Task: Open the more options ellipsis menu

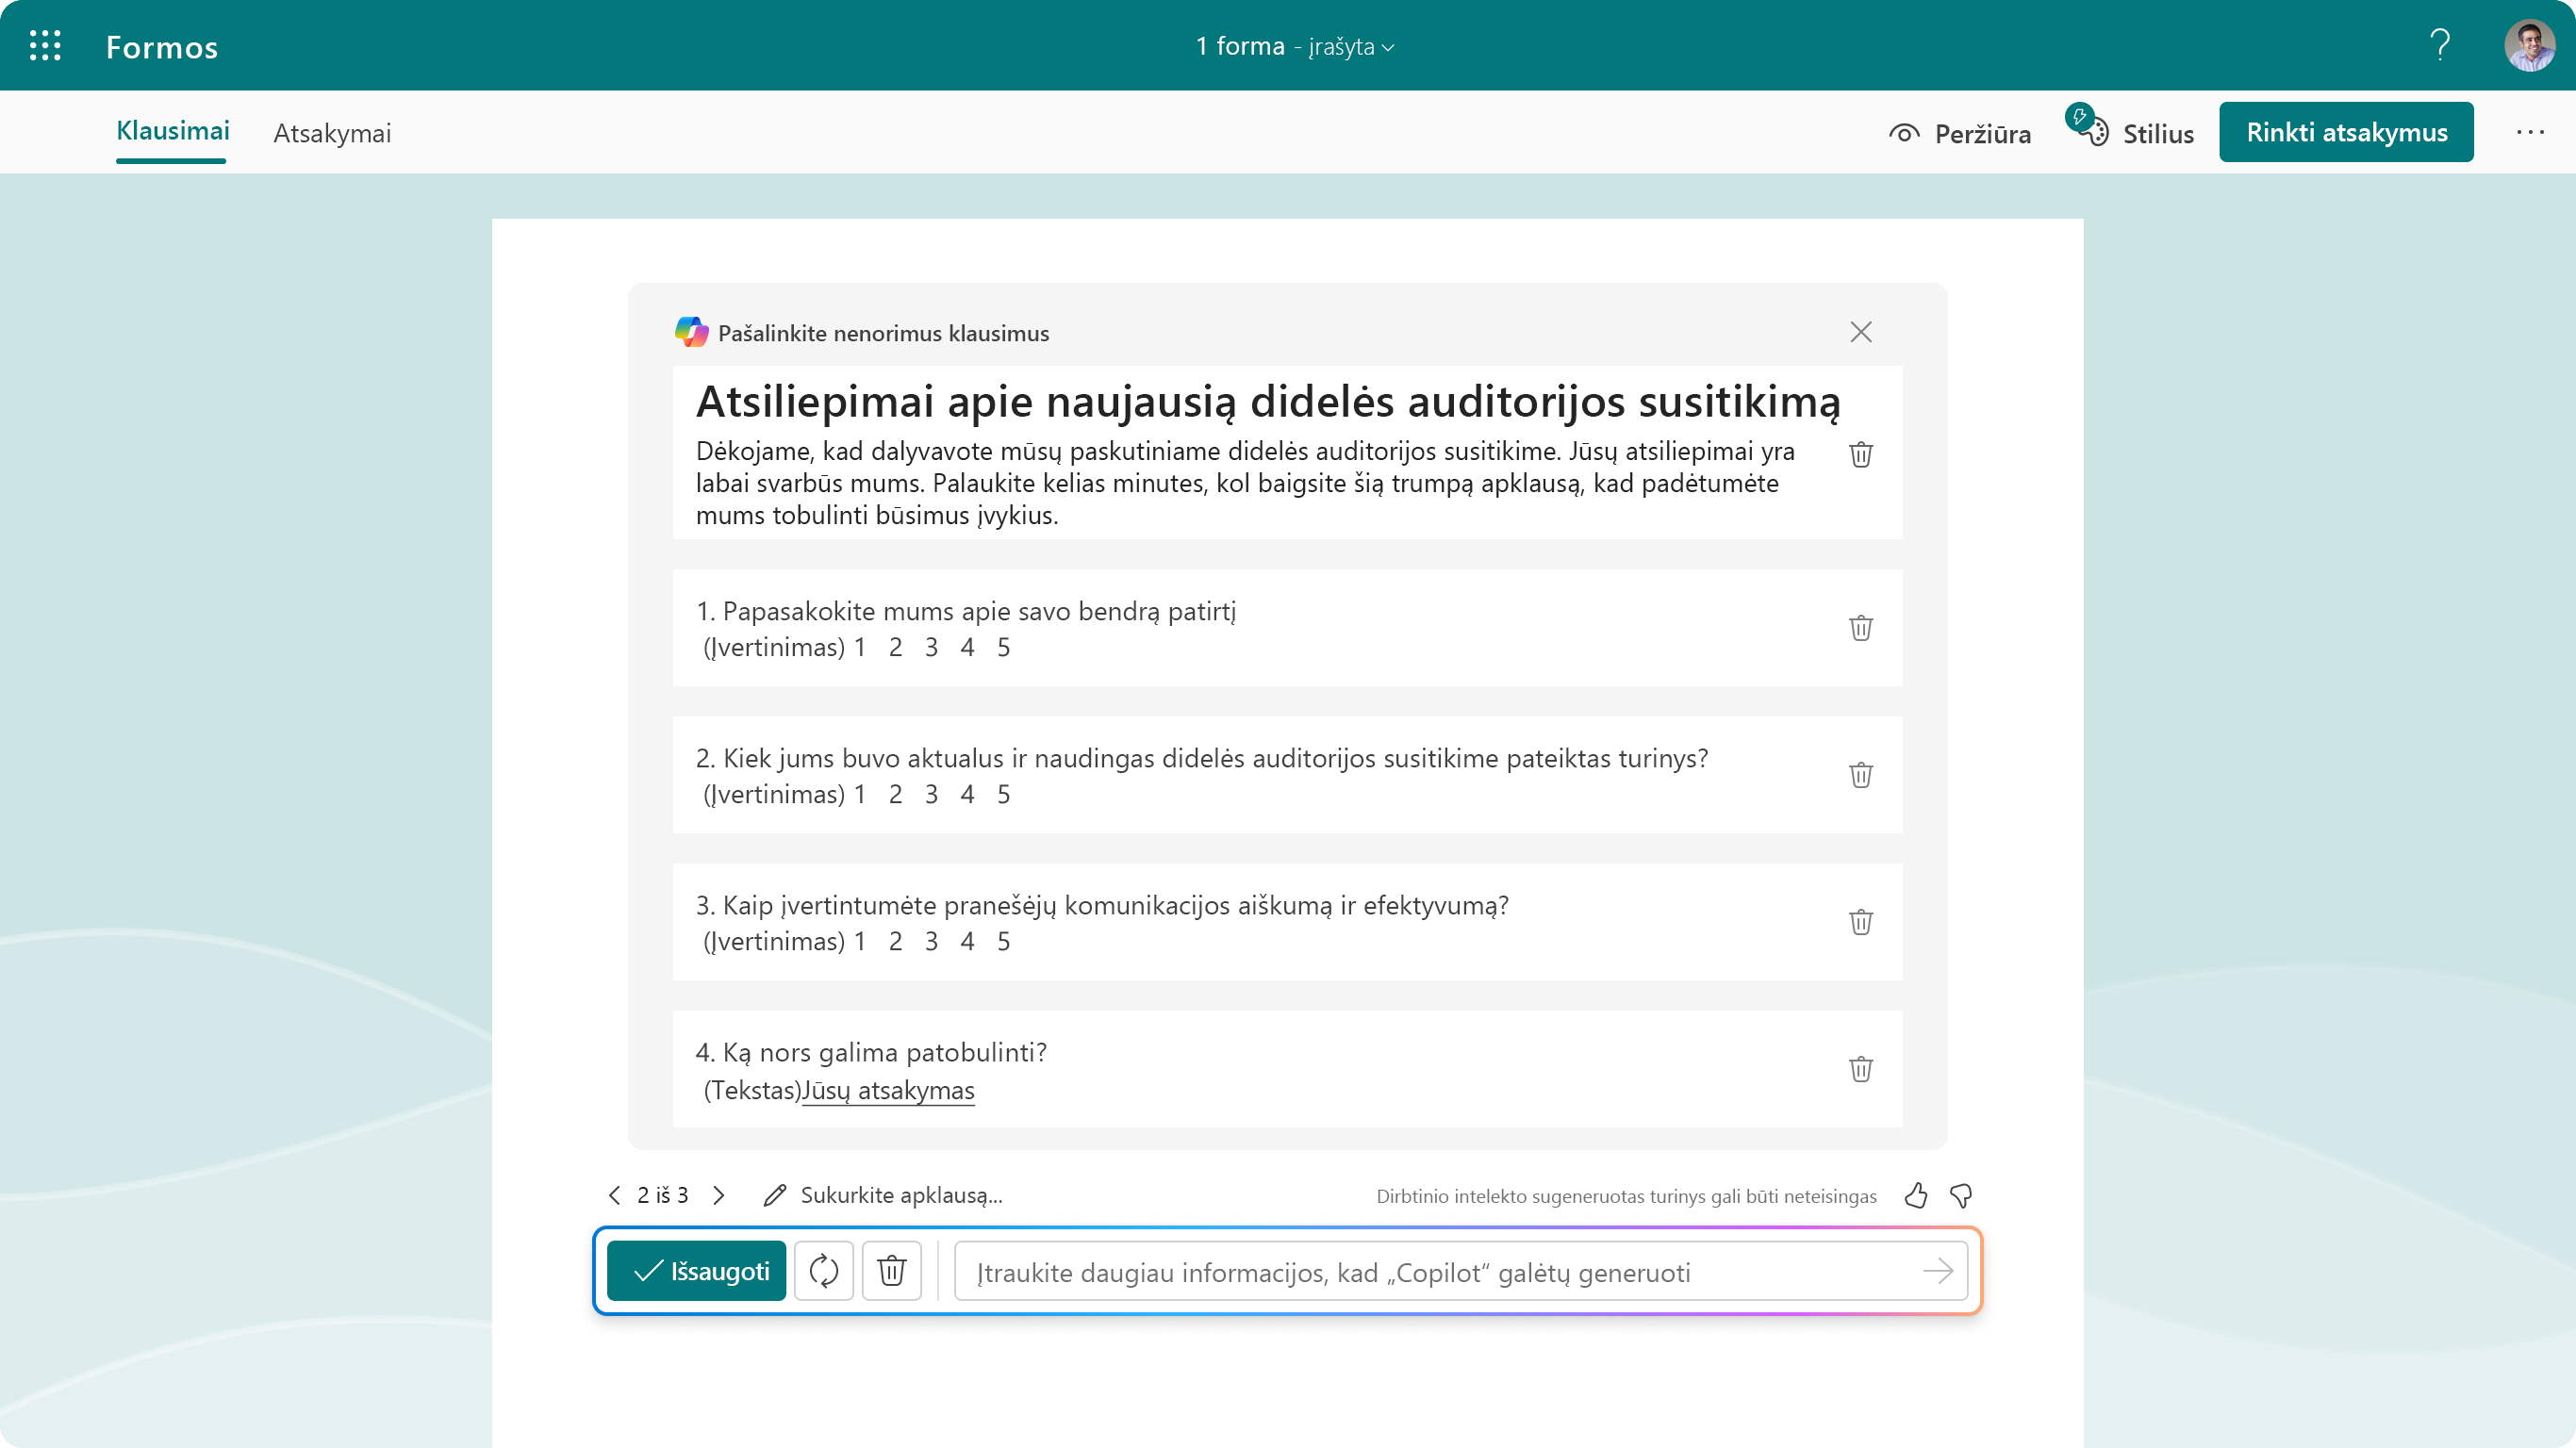Action: [2530, 132]
